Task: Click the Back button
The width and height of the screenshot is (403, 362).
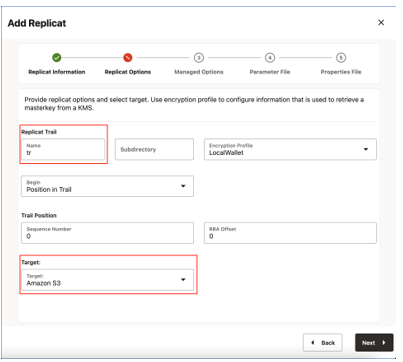Action: [x=322, y=343]
